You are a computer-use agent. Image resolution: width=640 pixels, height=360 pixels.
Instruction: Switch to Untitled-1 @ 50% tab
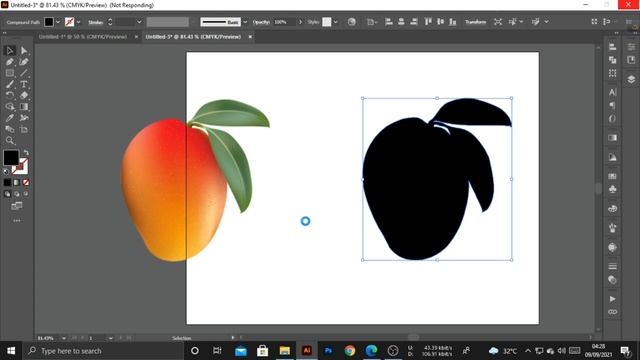tap(83, 37)
